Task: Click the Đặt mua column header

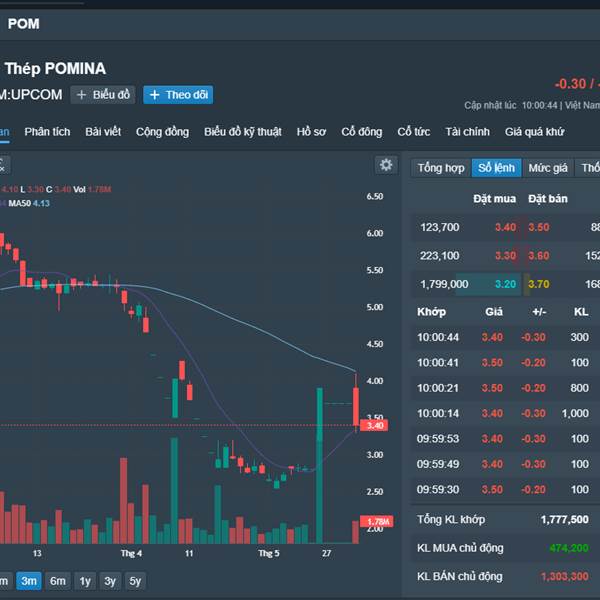Action: coord(494,199)
